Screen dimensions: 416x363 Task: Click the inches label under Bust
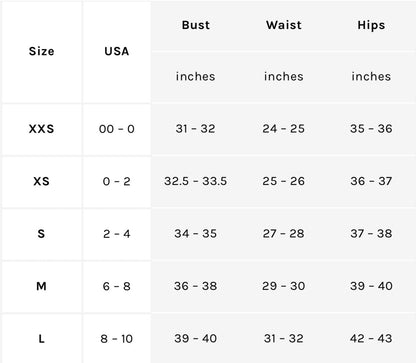(x=195, y=76)
